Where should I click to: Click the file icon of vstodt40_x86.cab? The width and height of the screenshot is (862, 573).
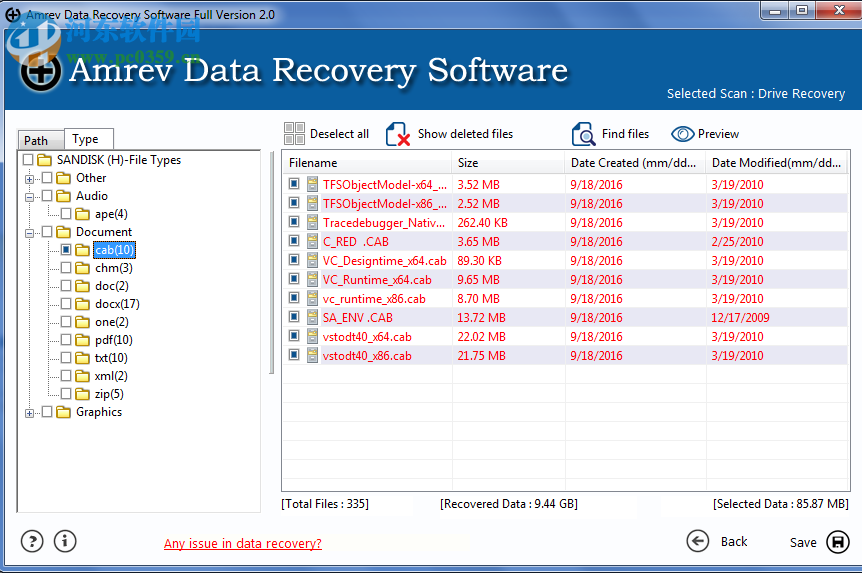point(312,355)
